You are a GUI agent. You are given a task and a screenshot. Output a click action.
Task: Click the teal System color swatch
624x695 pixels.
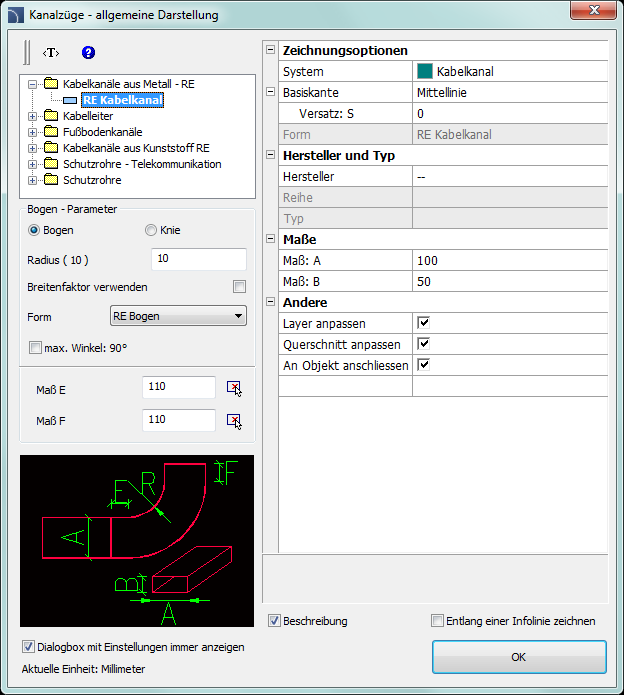pyautogui.click(x=424, y=72)
